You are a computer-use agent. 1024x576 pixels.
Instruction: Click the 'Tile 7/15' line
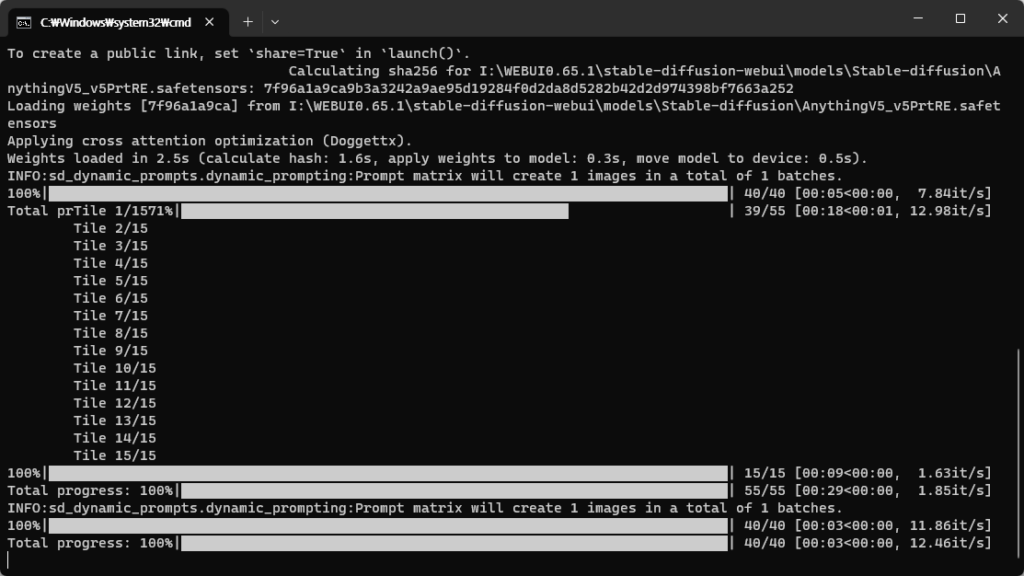[x=110, y=316]
